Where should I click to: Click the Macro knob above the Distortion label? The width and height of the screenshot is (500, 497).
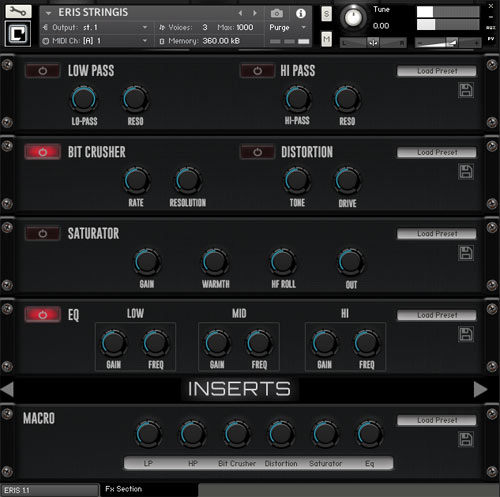point(281,434)
